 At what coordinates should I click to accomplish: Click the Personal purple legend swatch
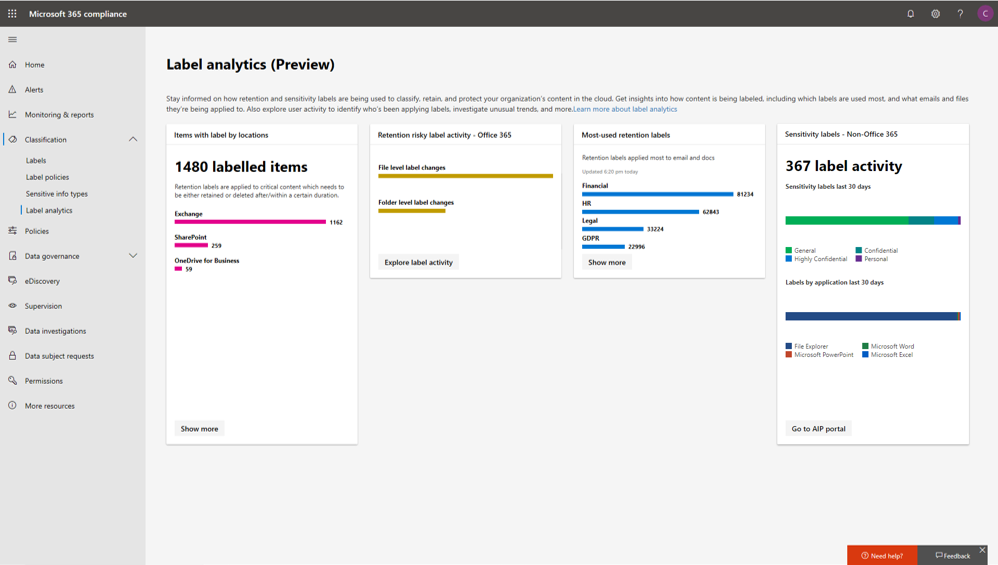859,259
